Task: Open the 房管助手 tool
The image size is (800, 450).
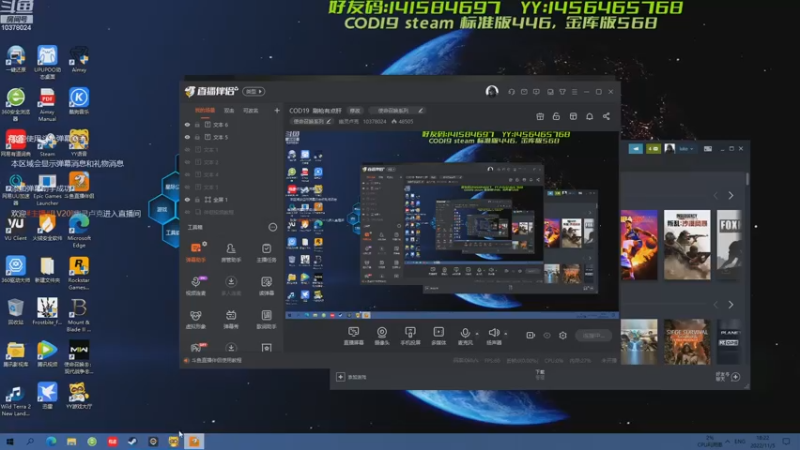Action: pos(231,252)
